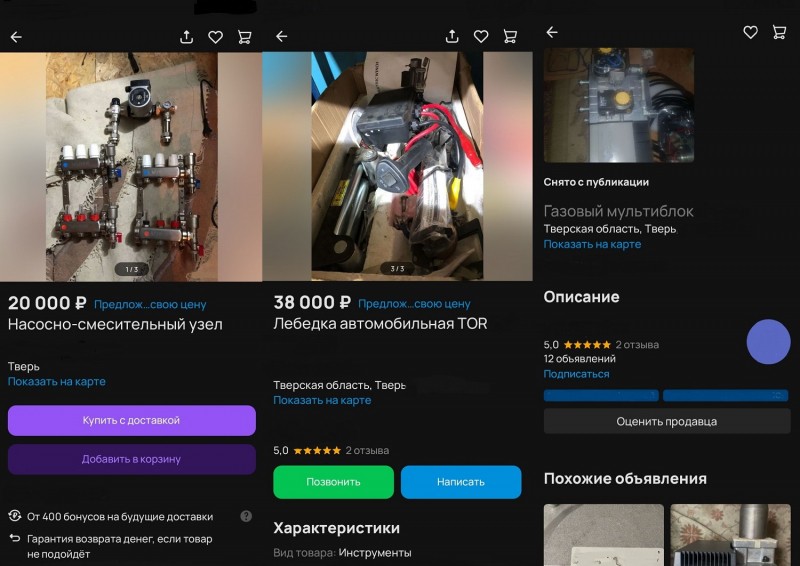Click the Оценить продавца button
This screenshot has height=566, width=800.
(x=666, y=421)
